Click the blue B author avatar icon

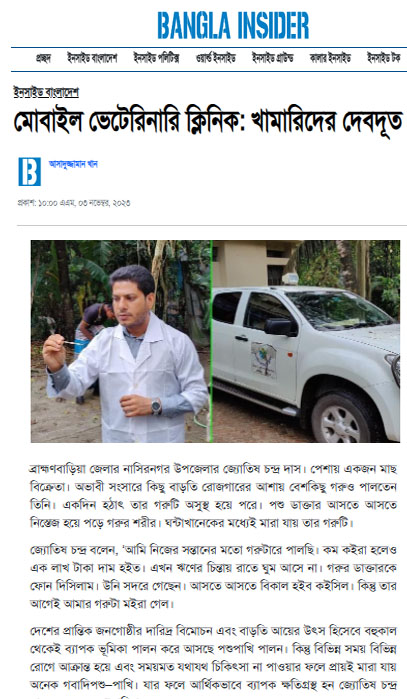pos(29,172)
